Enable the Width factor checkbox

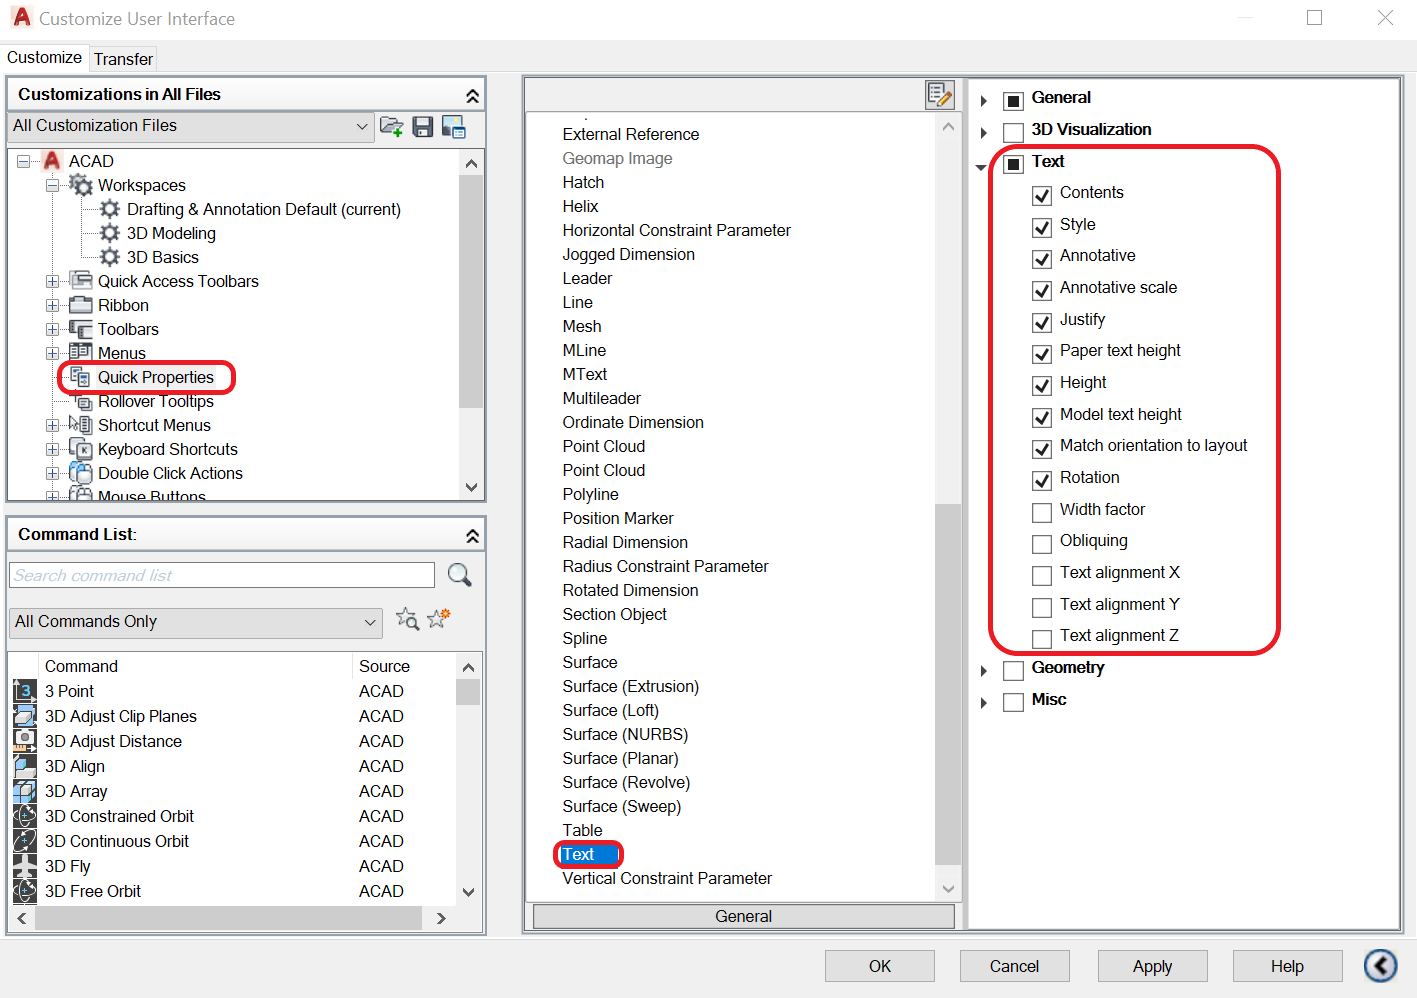1042,512
